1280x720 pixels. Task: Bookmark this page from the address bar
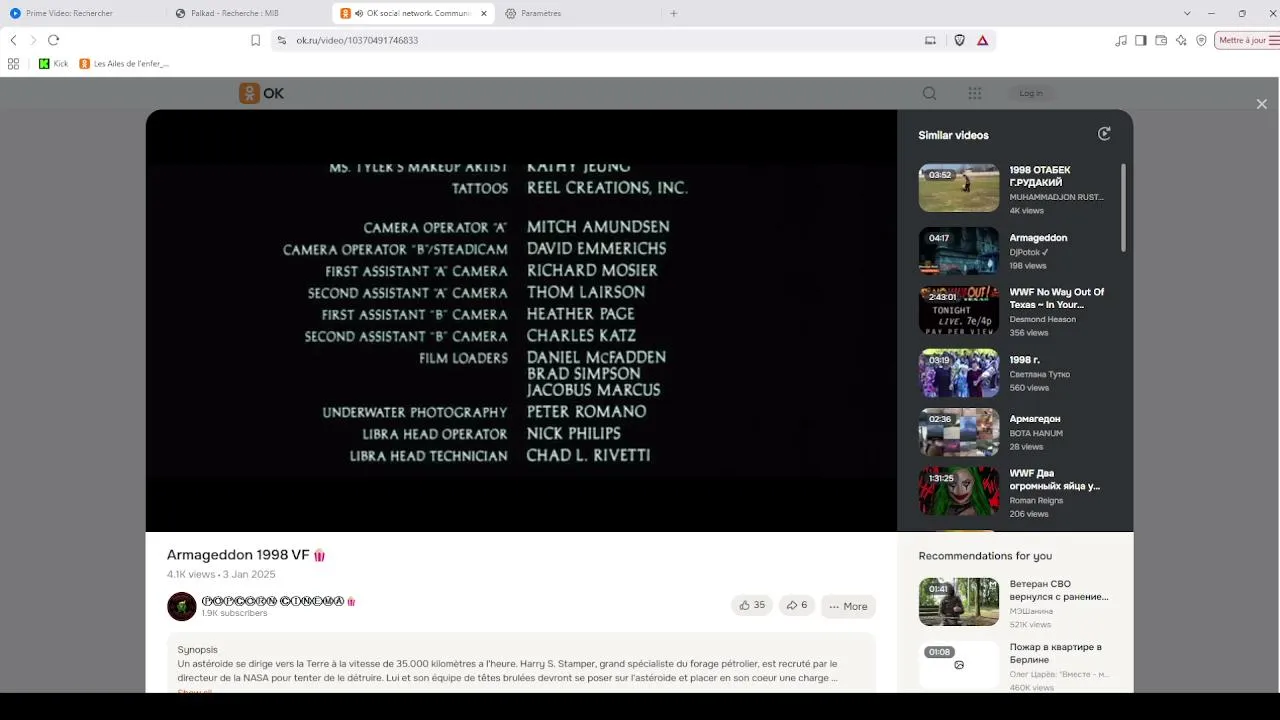click(x=255, y=40)
